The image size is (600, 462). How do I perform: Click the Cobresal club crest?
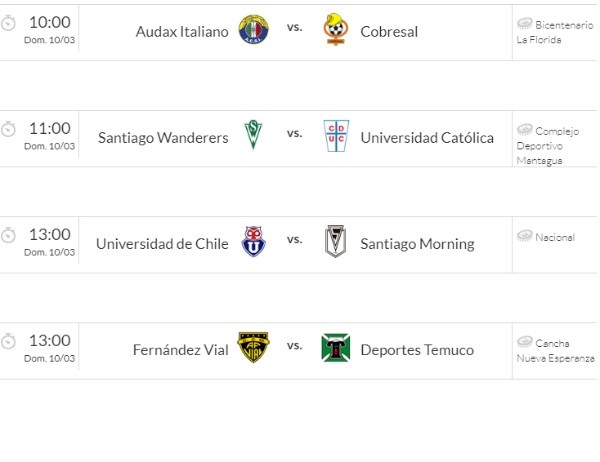(x=335, y=29)
